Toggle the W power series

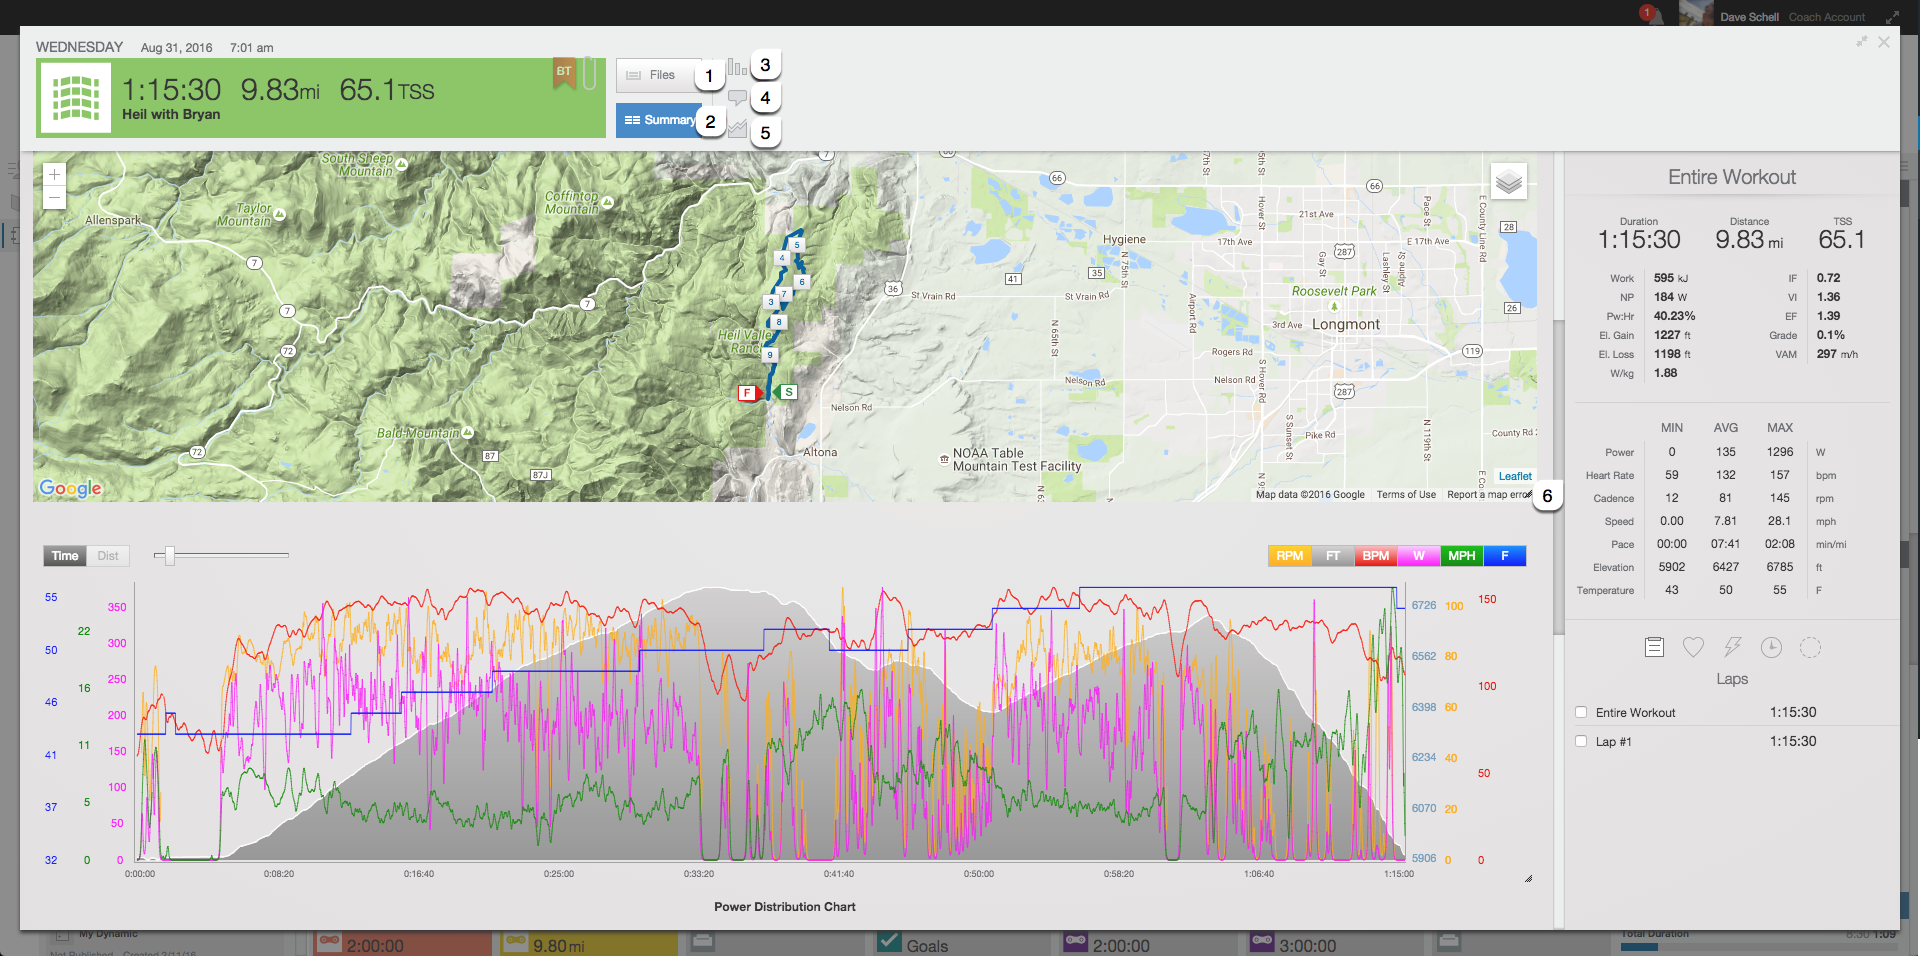point(1419,556)
